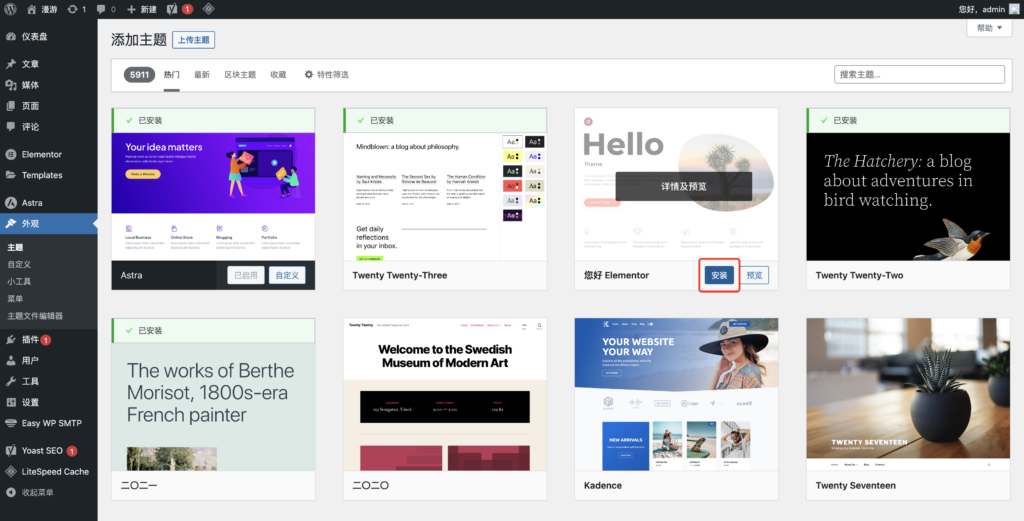This screenshot has width=1024, height=521.
Task: Open 仪表盘 dashboard icon
Action: [10, 37]
